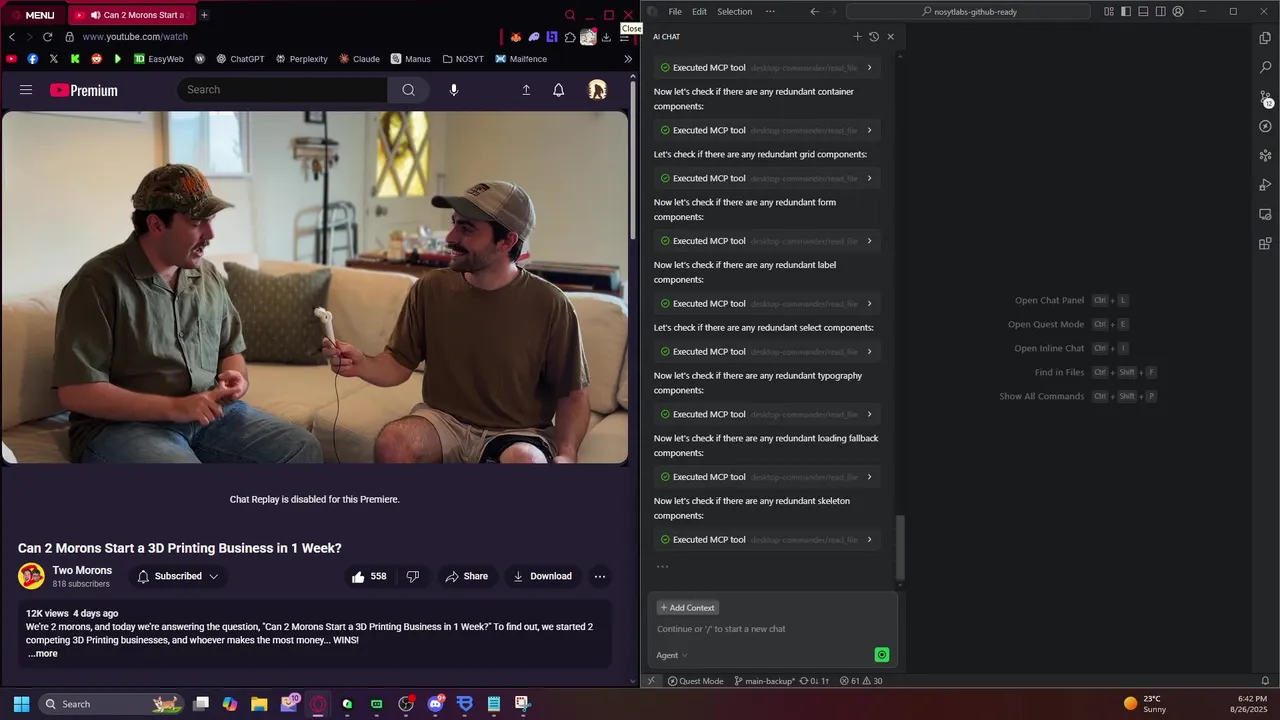Screen dimensions: 1280x720
Task: Click the YouTube upload/create icon
Action: 526,90
